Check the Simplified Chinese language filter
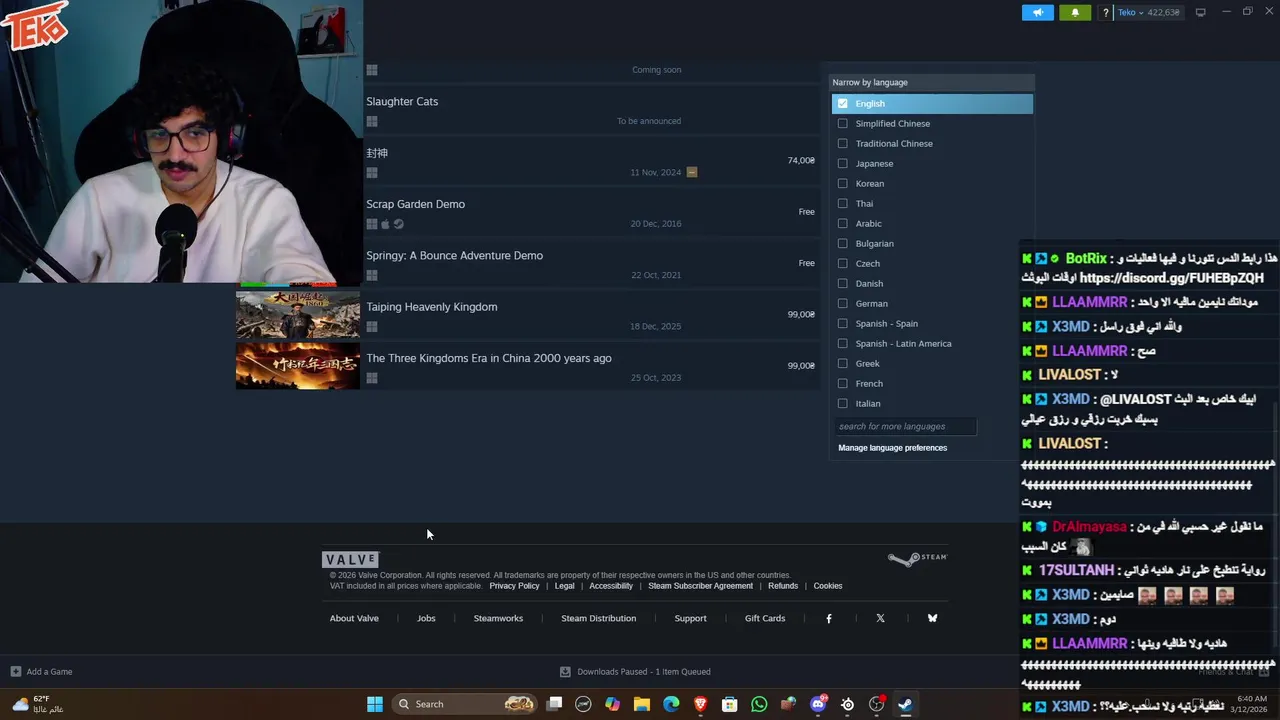 842,123
